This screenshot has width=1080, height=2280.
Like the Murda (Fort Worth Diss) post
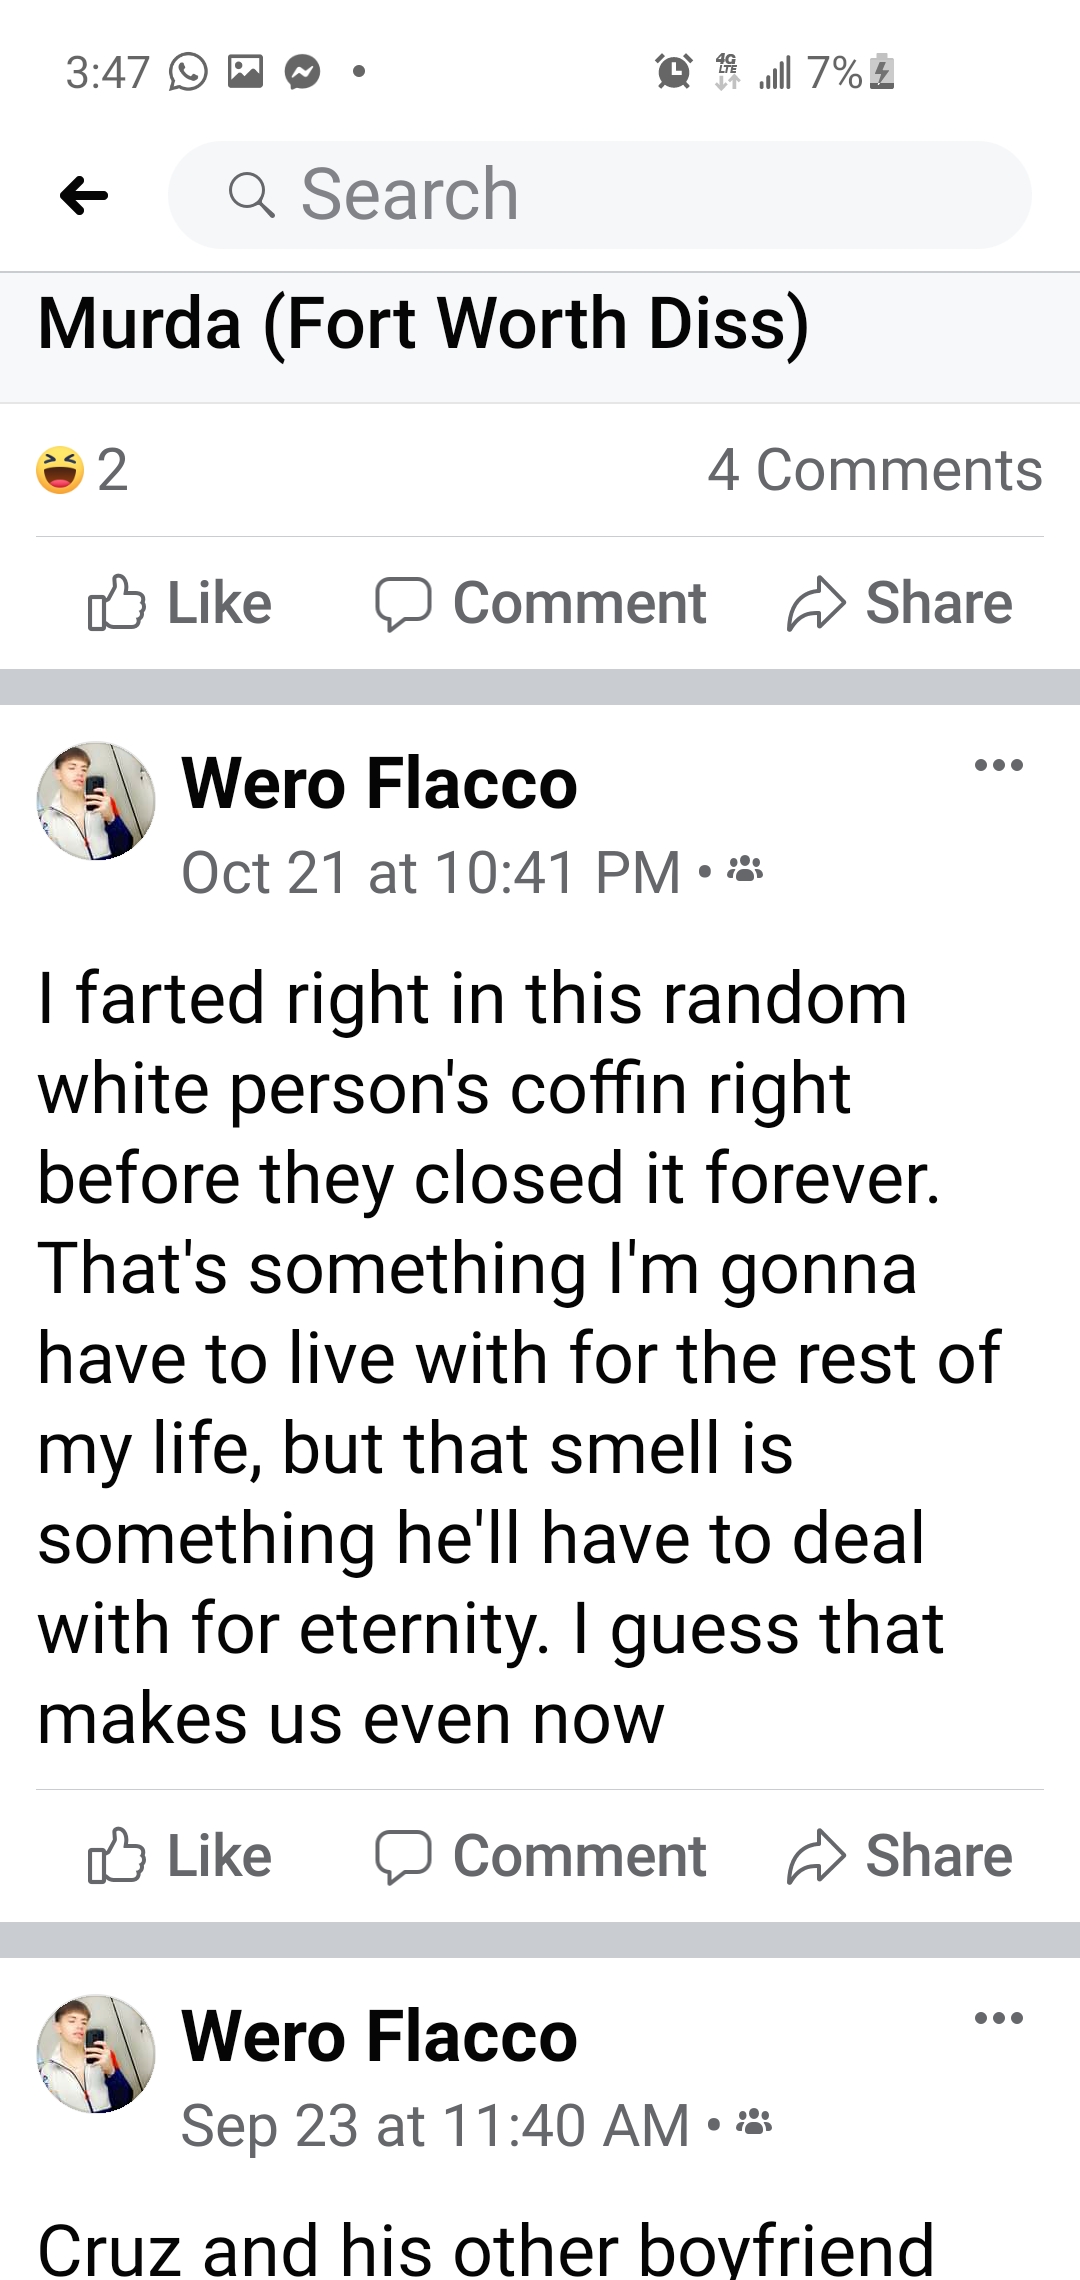tap(180, 603)
